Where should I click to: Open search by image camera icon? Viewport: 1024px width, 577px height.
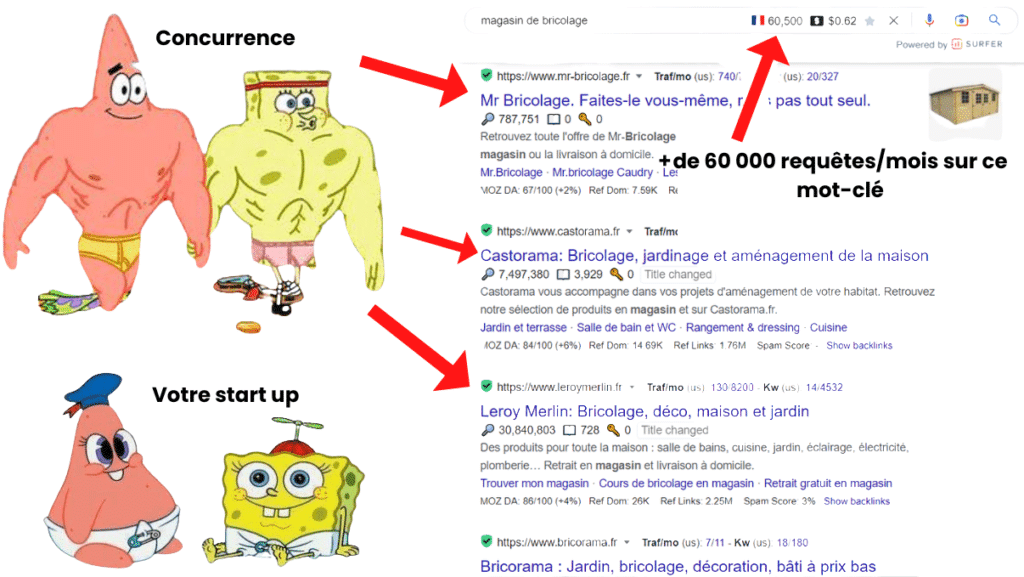click(x=961, y=20)
